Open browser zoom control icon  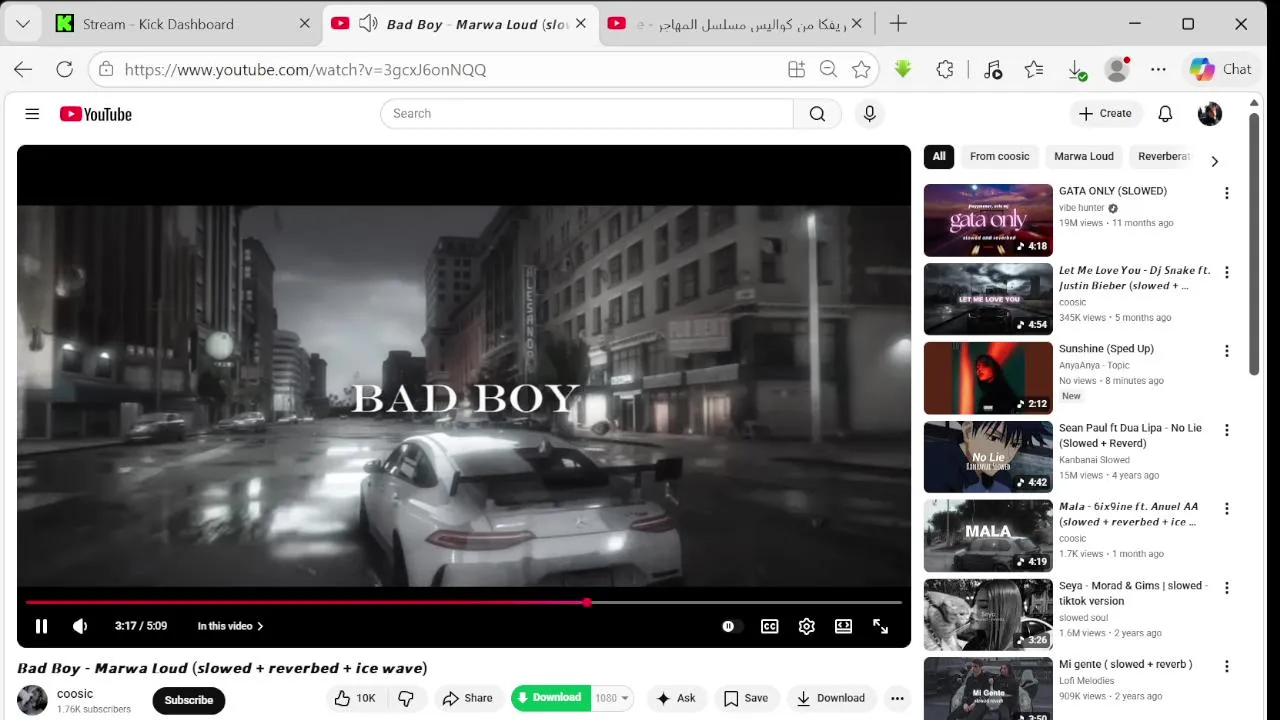click(828, 69)
